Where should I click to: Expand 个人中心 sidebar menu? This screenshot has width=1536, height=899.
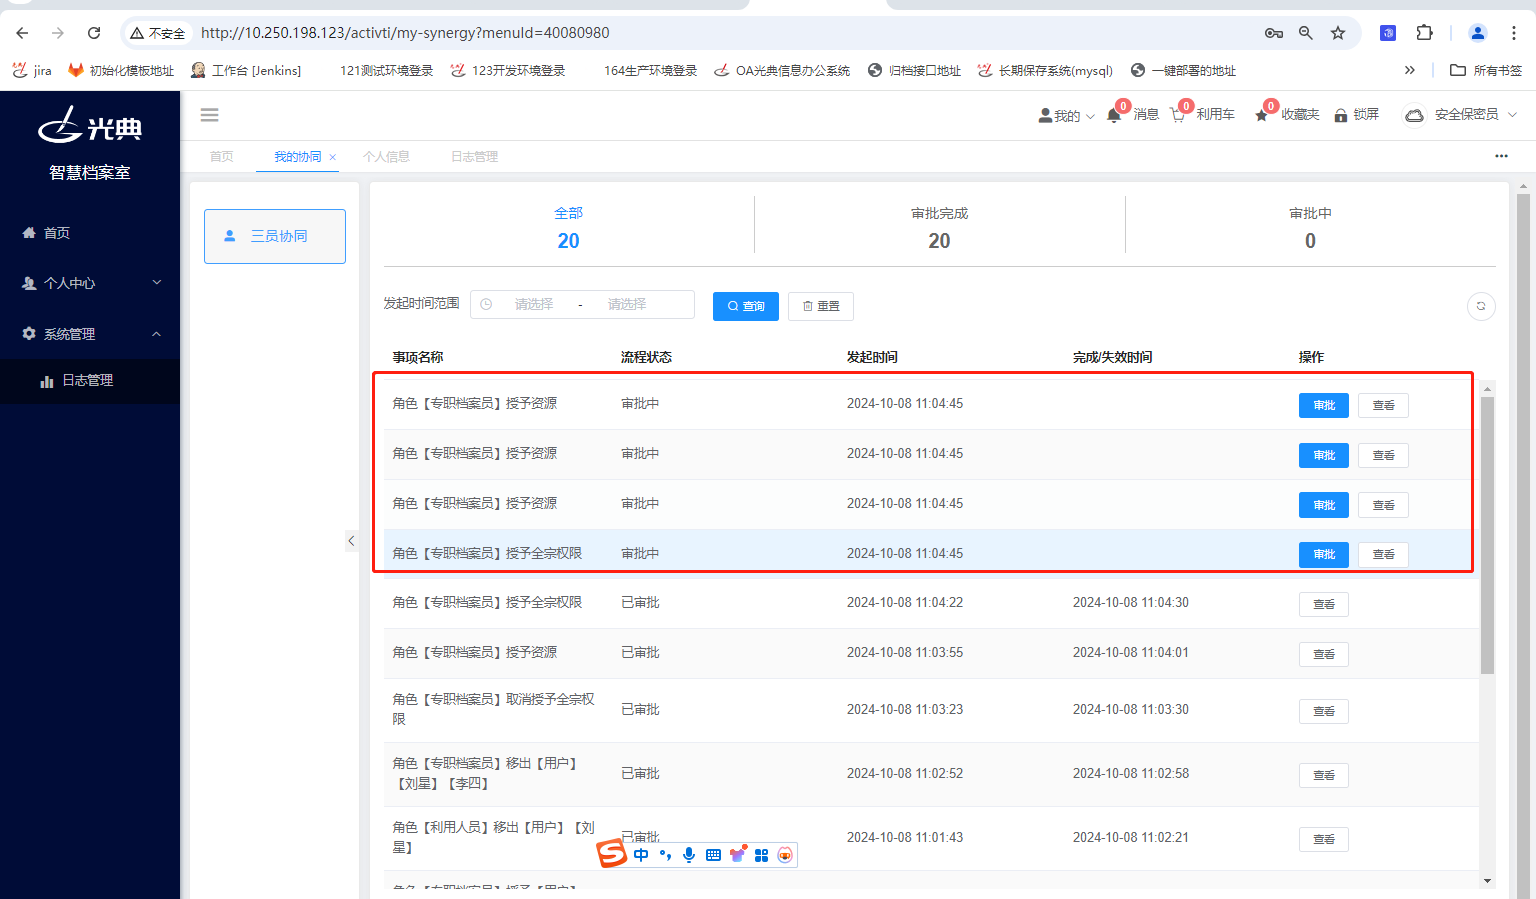click(90, 283)
